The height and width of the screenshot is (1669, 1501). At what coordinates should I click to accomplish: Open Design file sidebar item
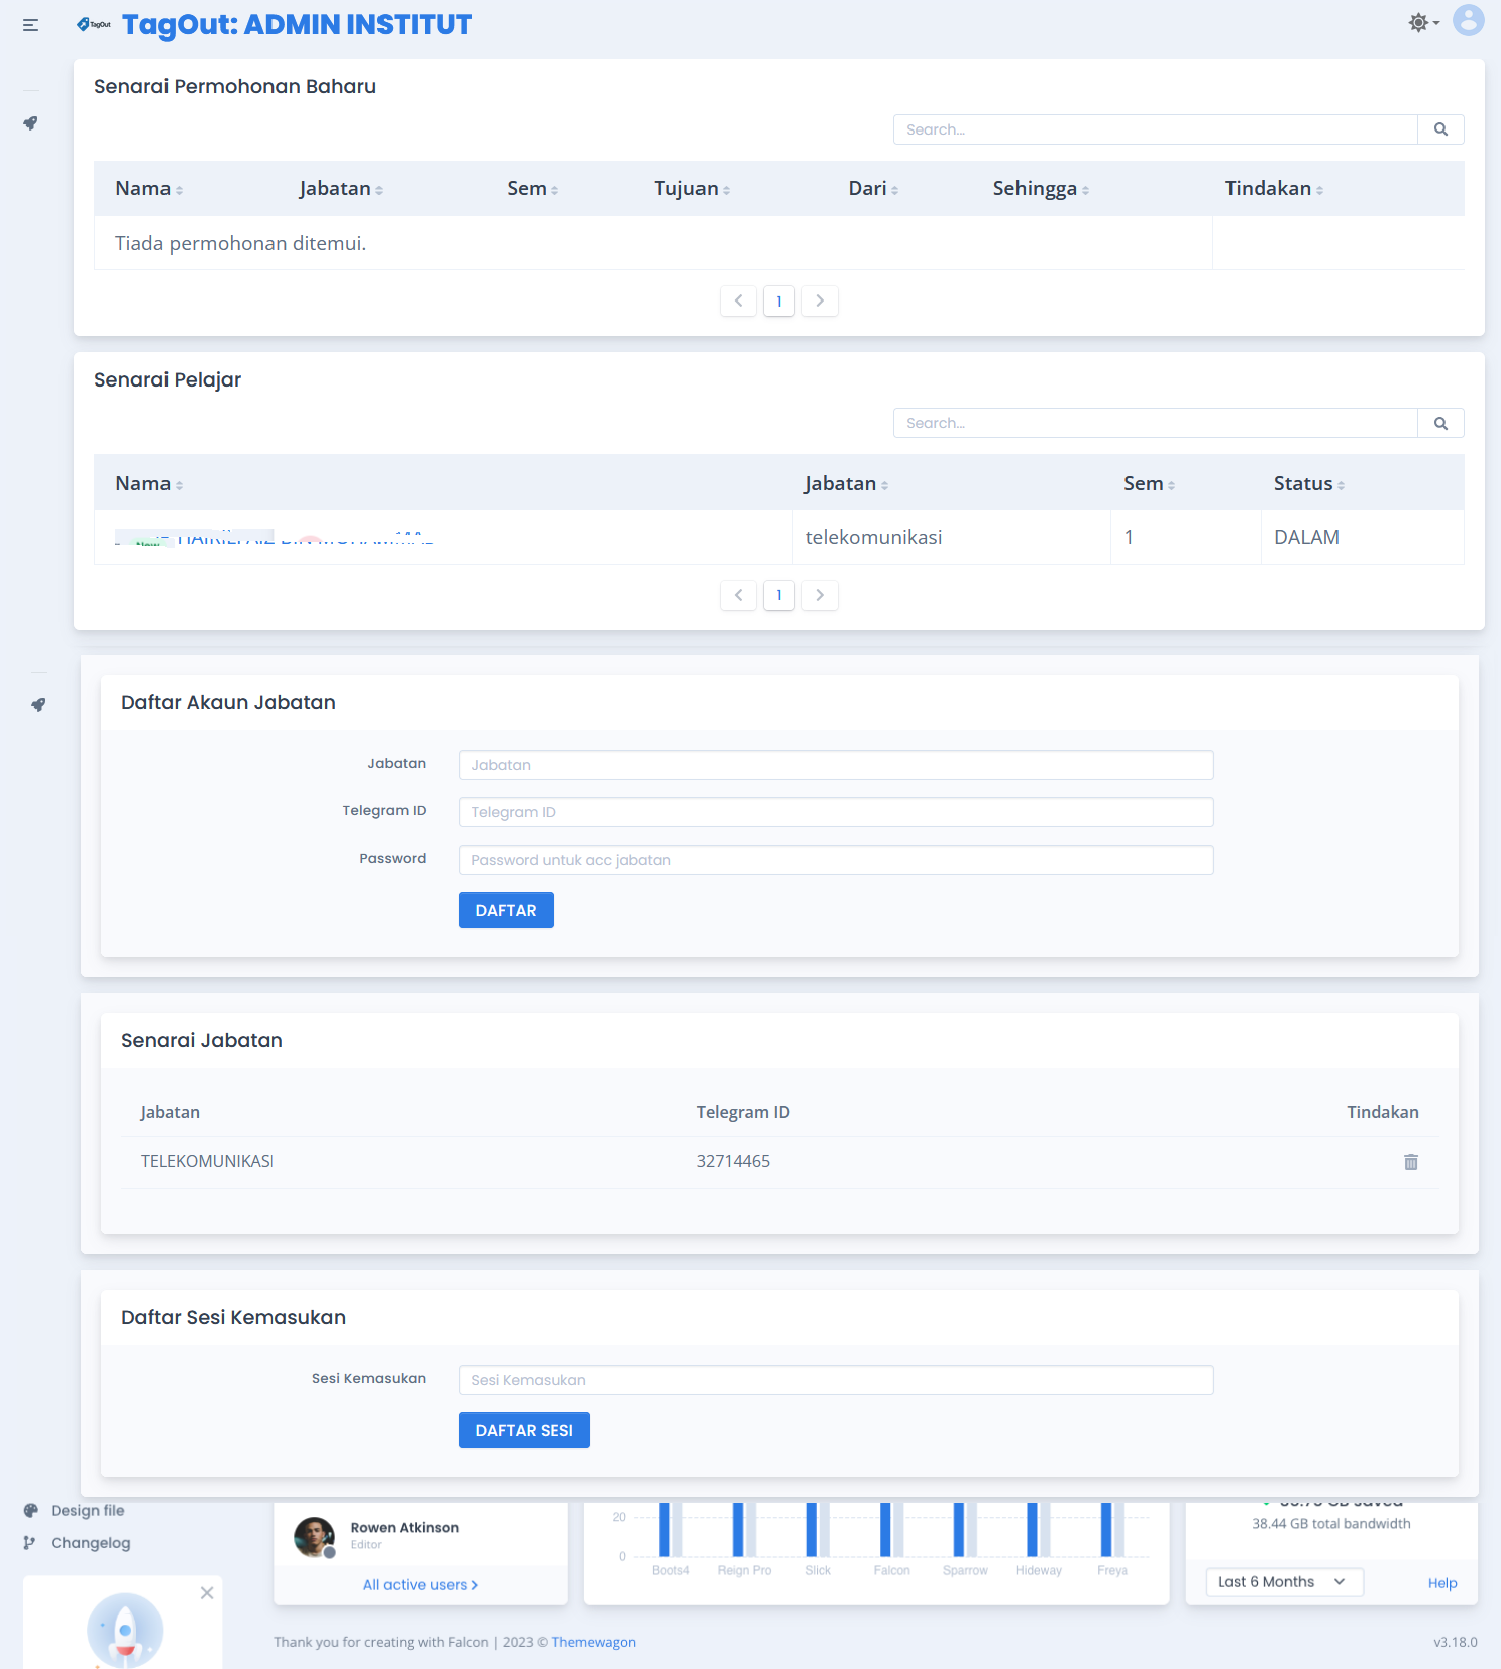coord(87,1510)
